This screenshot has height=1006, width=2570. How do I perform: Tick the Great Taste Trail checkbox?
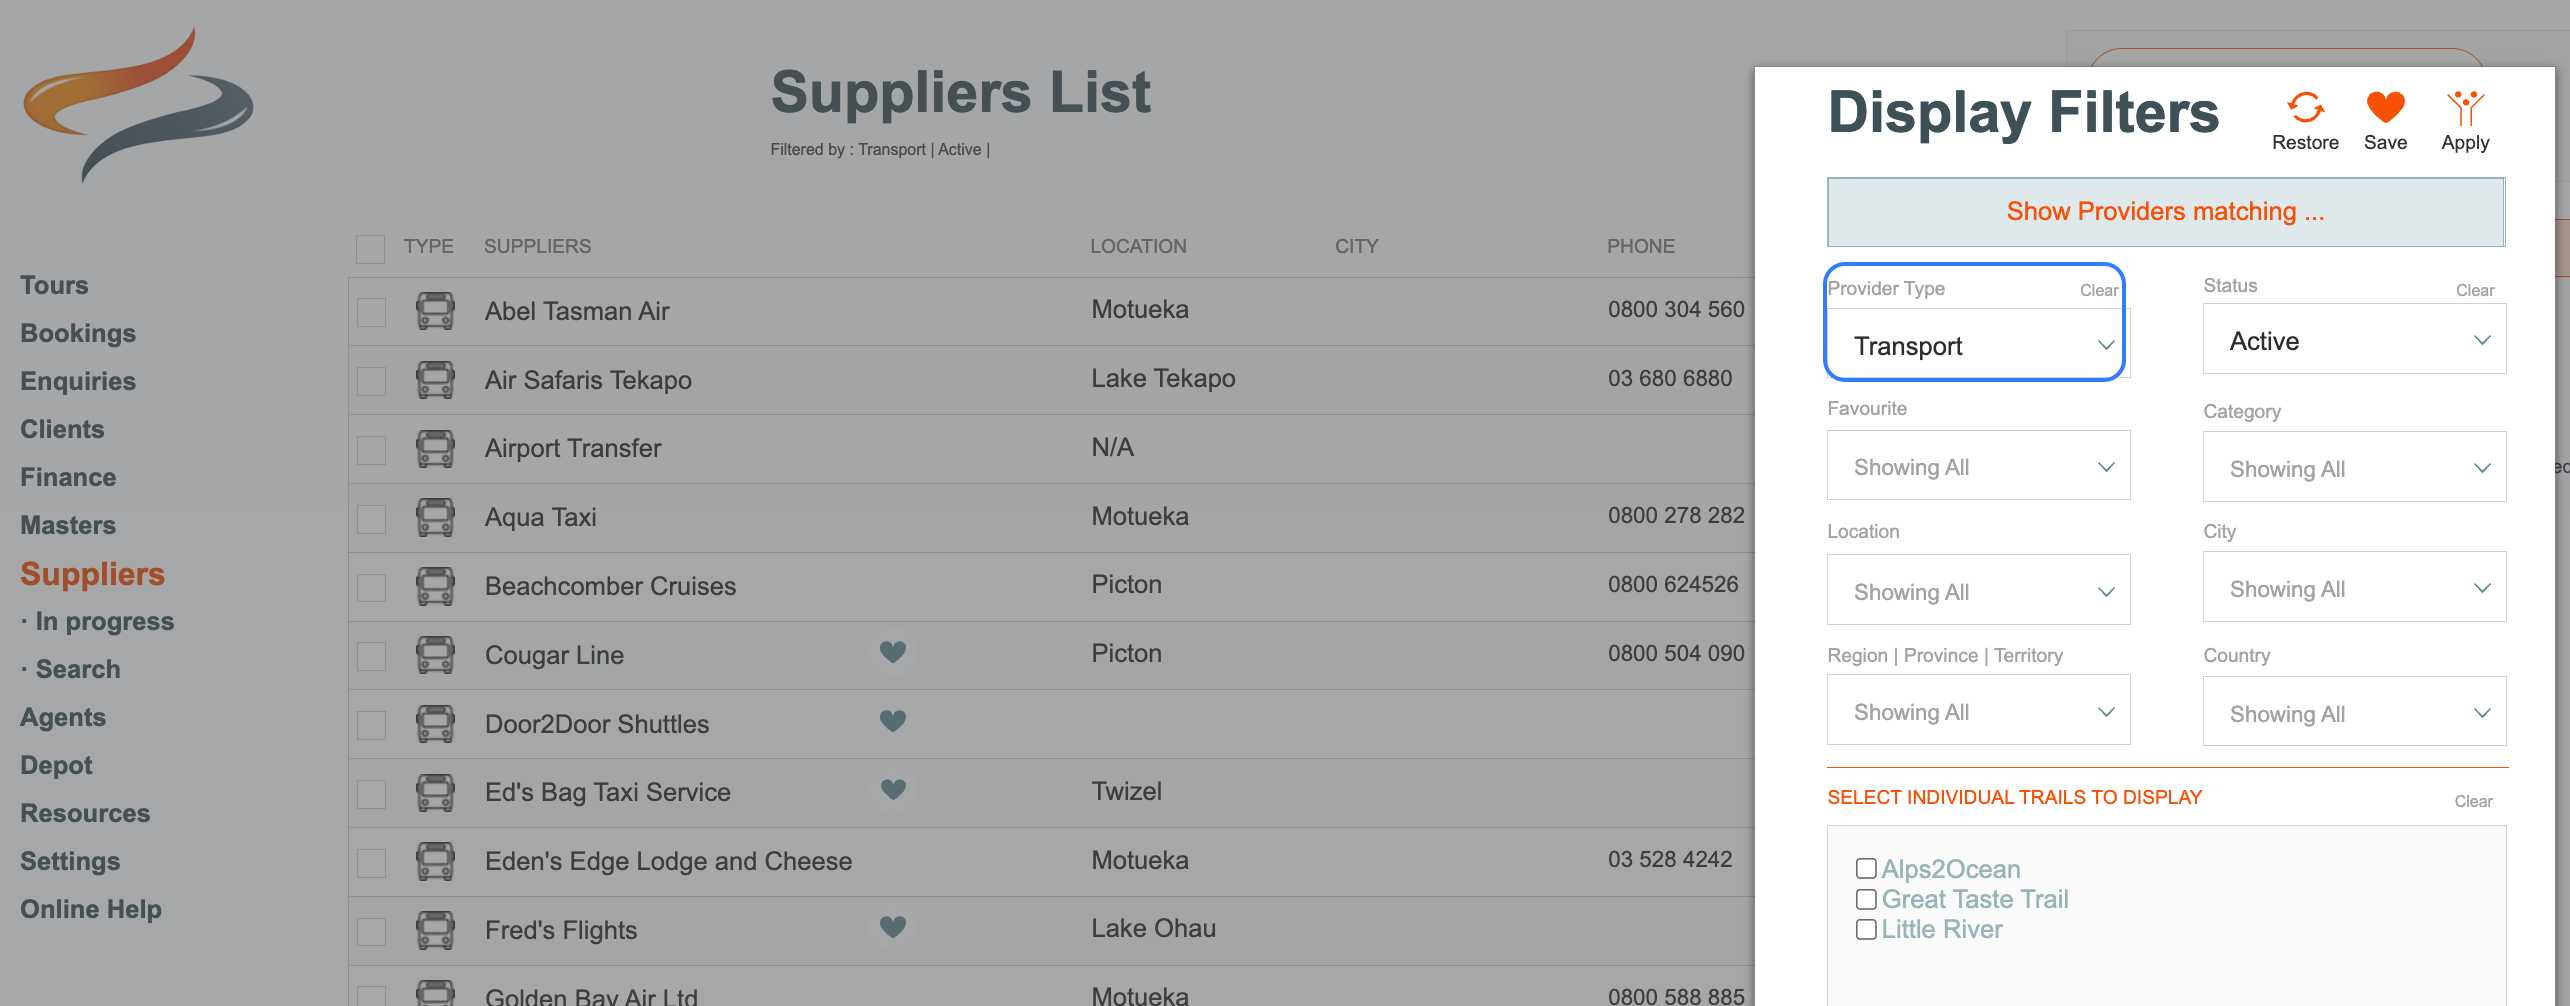point(1866,899)
